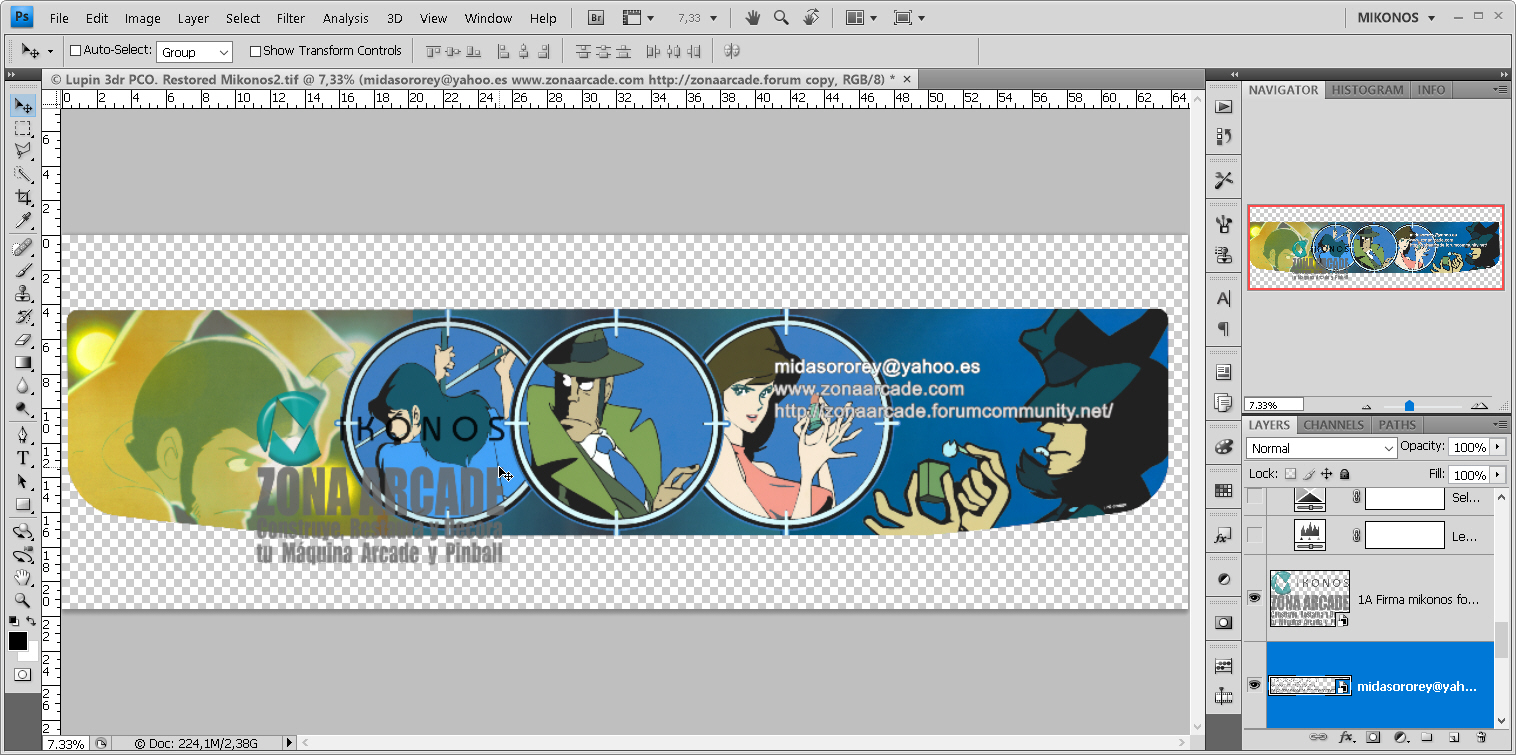Enable the Auto-Select checkbox
The image size is (1516, 755).
(74, 50)
